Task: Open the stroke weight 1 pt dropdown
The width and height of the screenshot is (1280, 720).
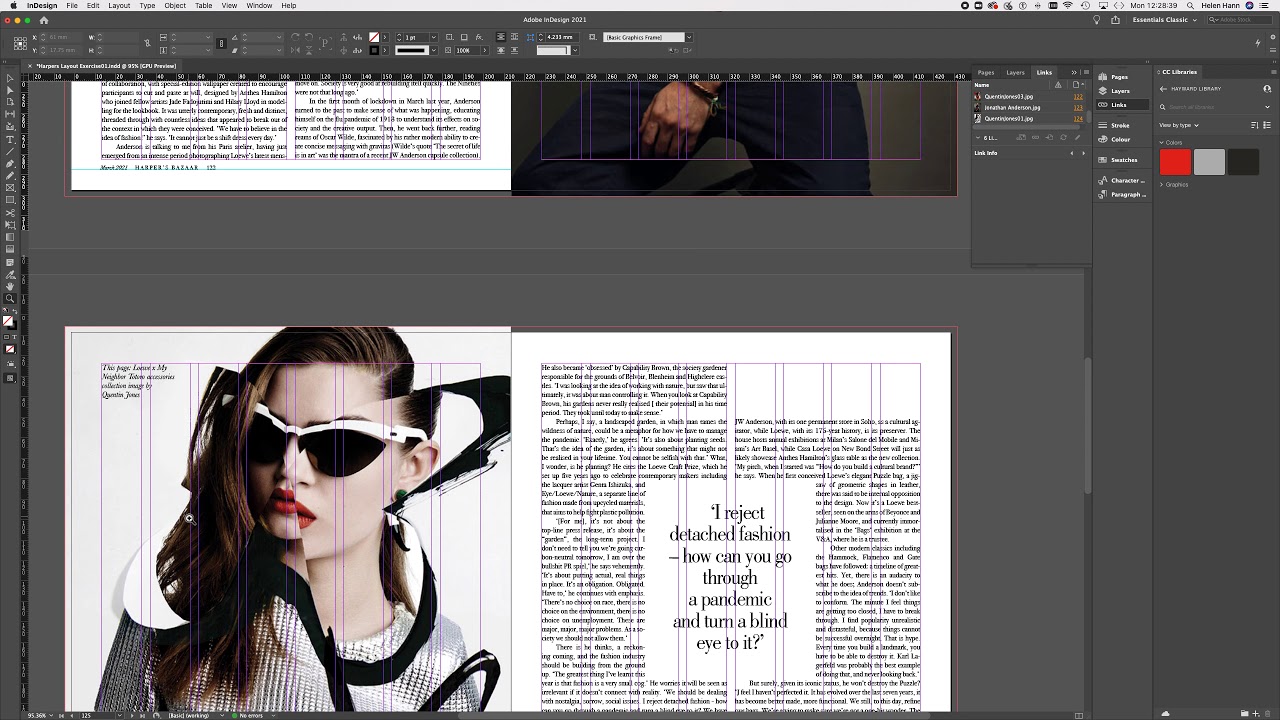Action: pos(433,37)
